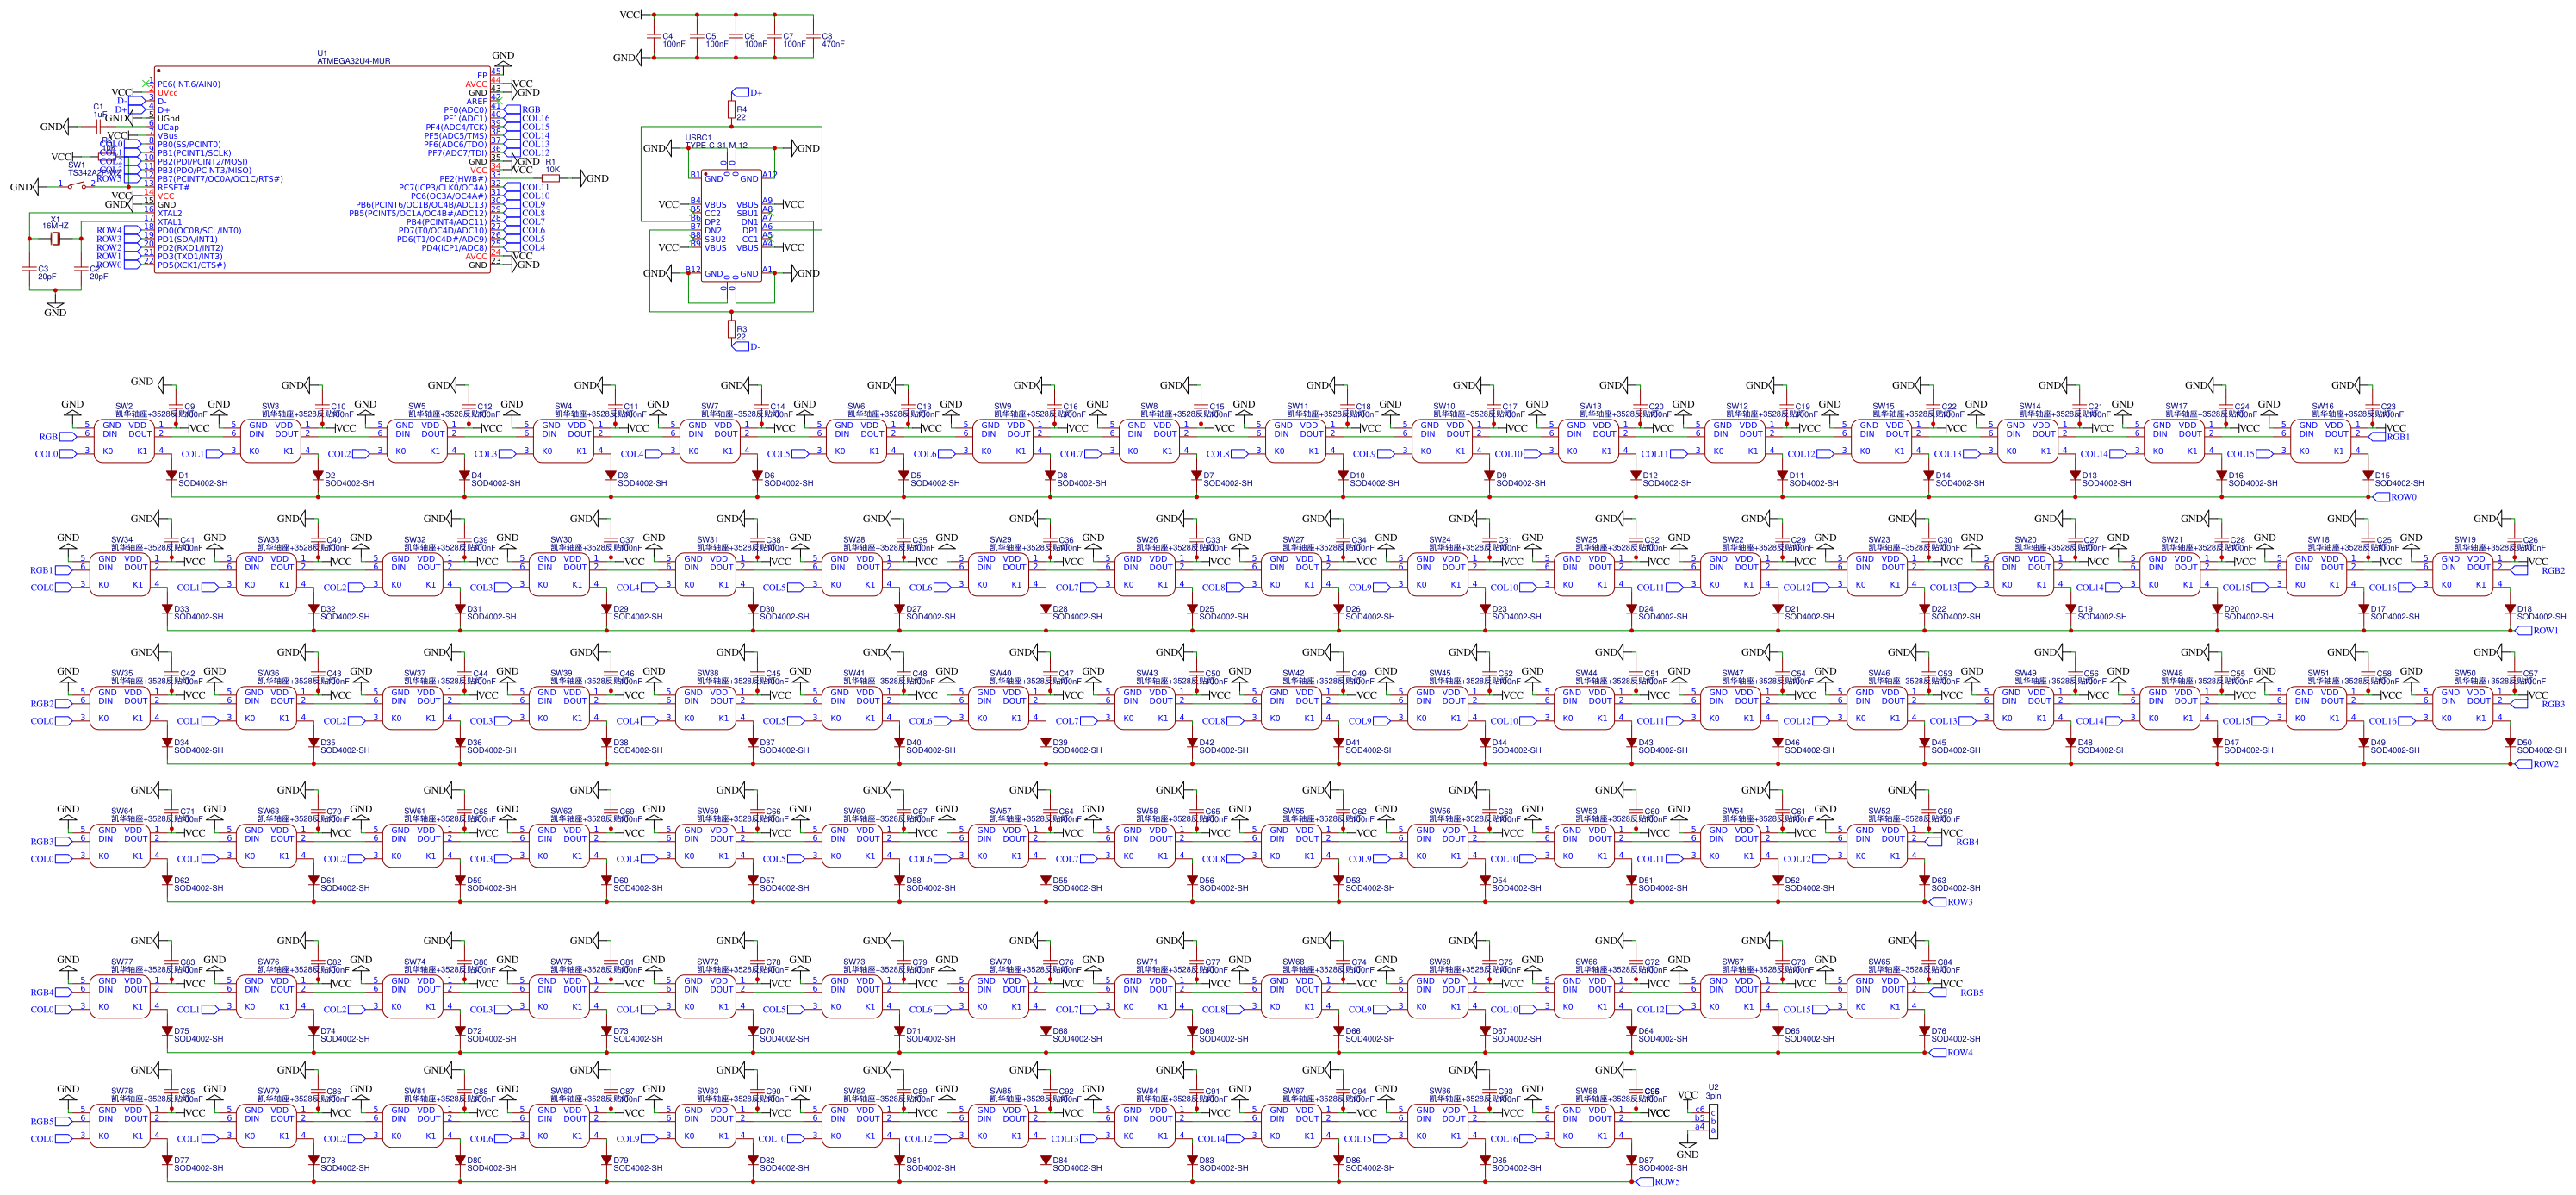Click the D+ net flag above R4

coord(741,92)
